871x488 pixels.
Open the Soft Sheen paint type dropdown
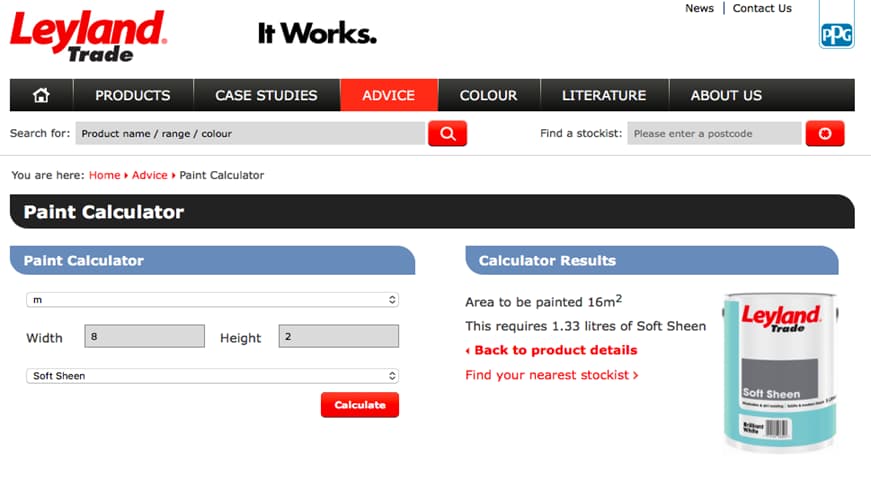(x=213, y=376)
